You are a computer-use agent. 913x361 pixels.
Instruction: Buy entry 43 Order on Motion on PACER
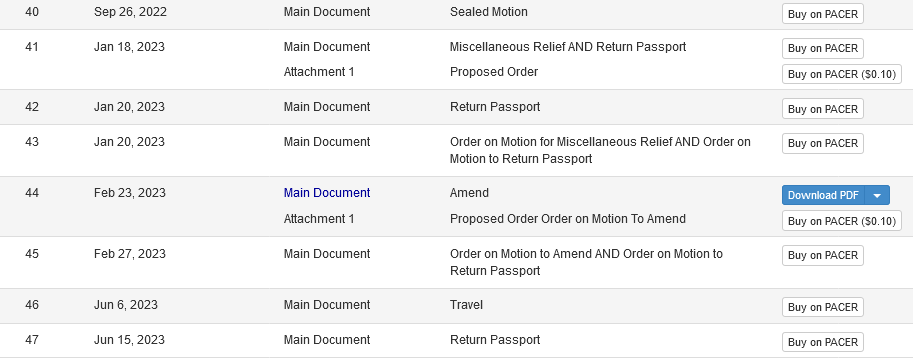point(822,143)
